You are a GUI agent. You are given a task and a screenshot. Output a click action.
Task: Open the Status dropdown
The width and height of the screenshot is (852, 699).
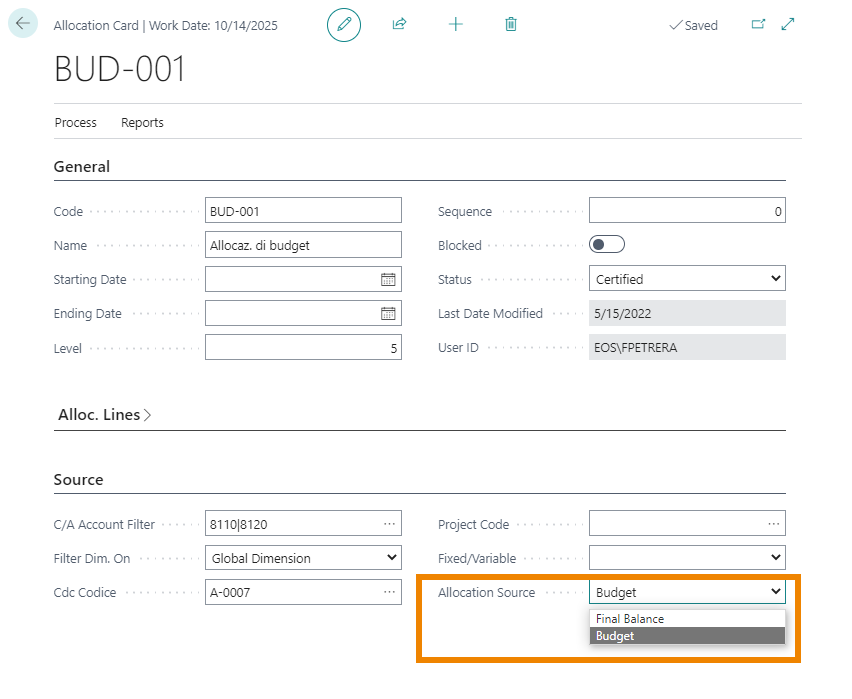coord(687,279)
